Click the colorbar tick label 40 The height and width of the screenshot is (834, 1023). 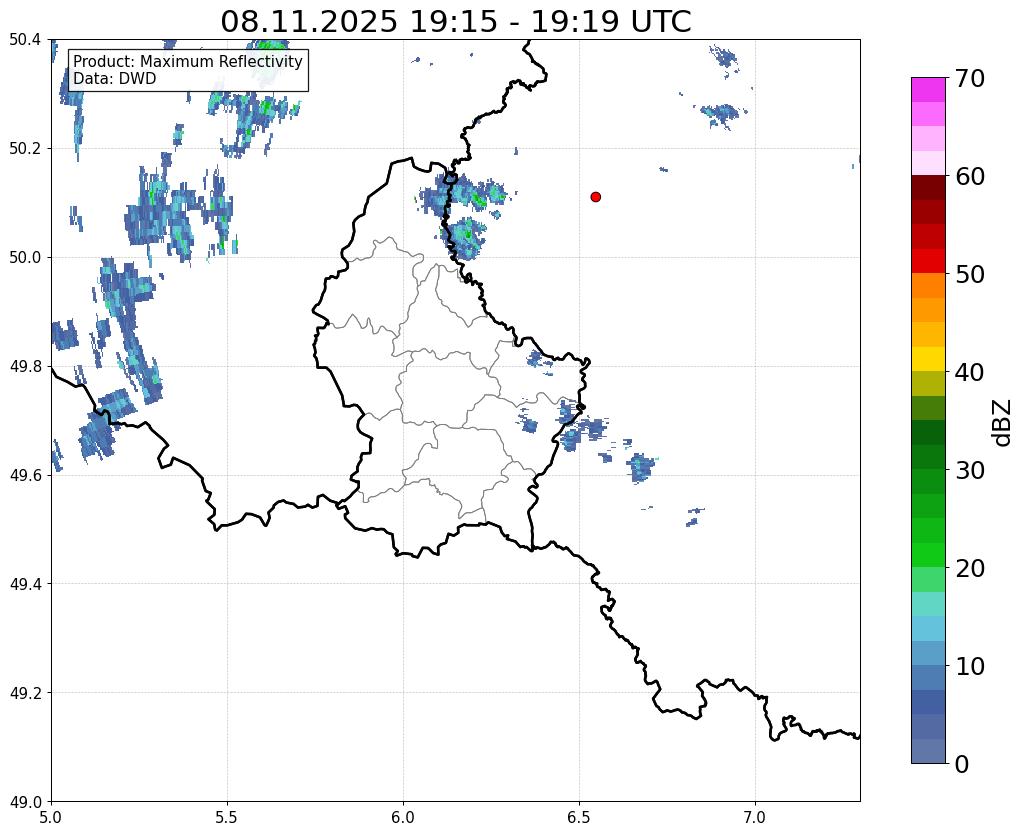pyautogui.click(x=970, y=372)
